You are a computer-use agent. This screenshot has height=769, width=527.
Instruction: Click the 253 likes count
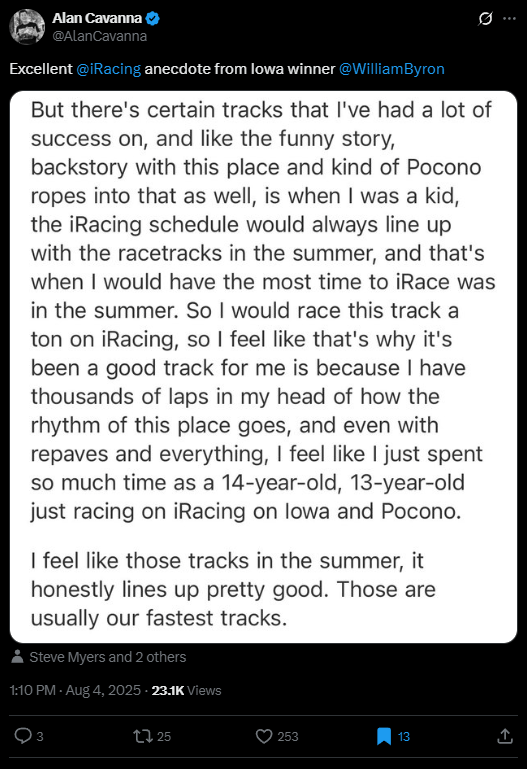(x=288, y=736)
